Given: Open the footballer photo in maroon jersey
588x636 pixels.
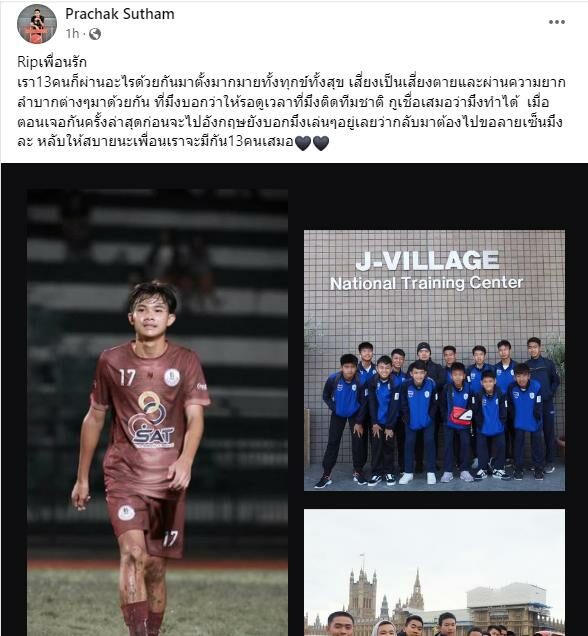Looking at the screenshot, I should pyautogui.click(x=157, y=412).
